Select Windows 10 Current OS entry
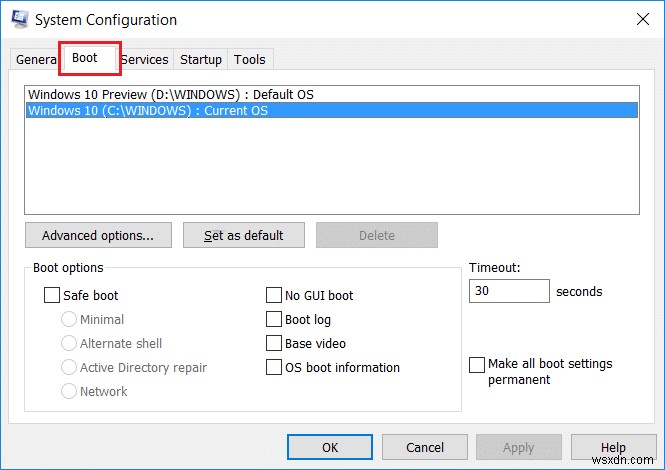The image size is (665, 470). pos(148,111)
